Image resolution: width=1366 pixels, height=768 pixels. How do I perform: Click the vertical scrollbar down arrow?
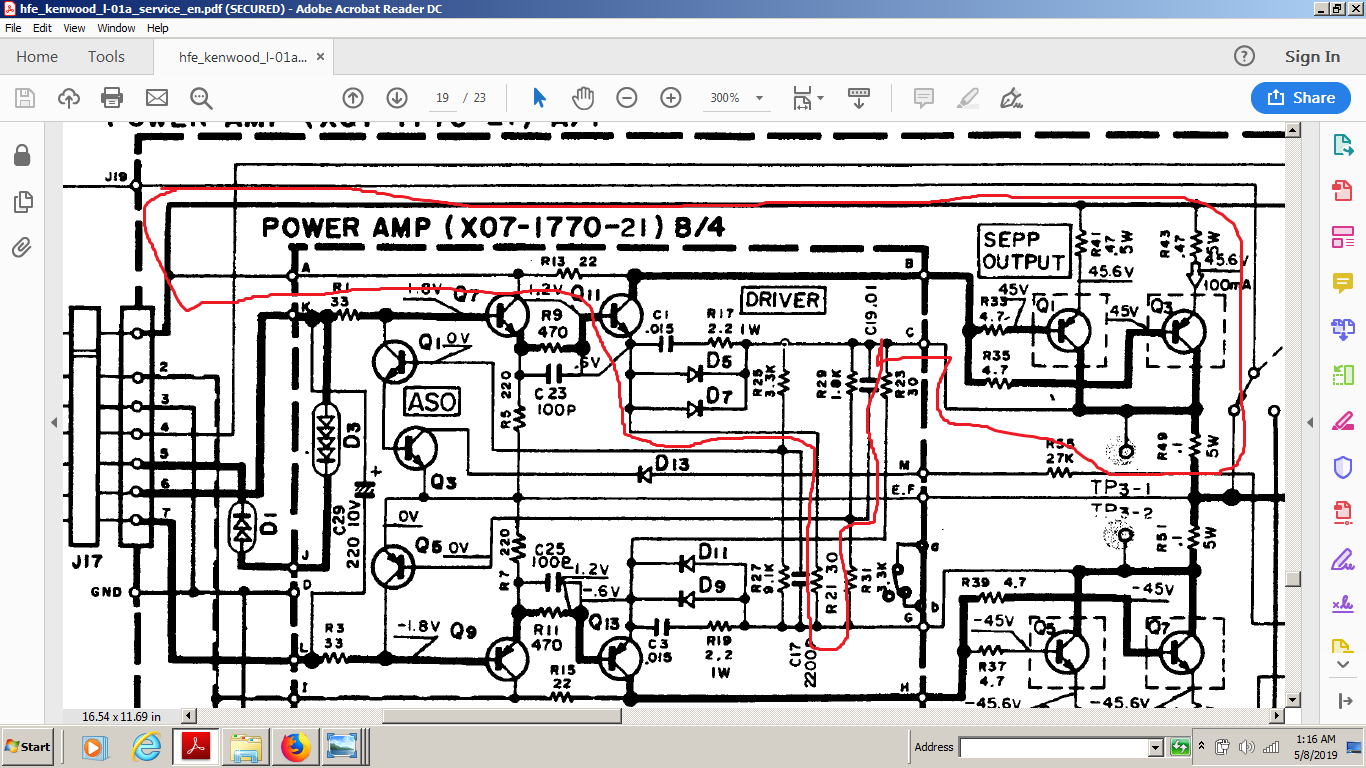1293,700
